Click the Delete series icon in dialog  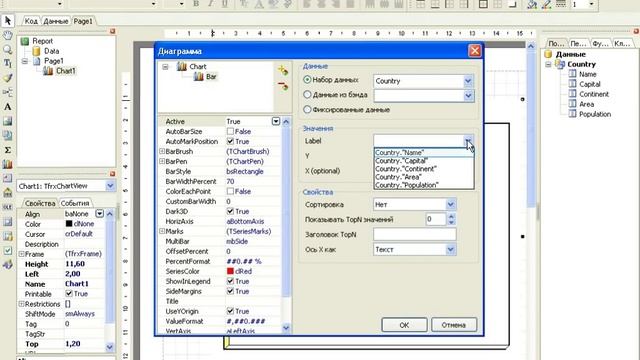click(x=283, y=86)
